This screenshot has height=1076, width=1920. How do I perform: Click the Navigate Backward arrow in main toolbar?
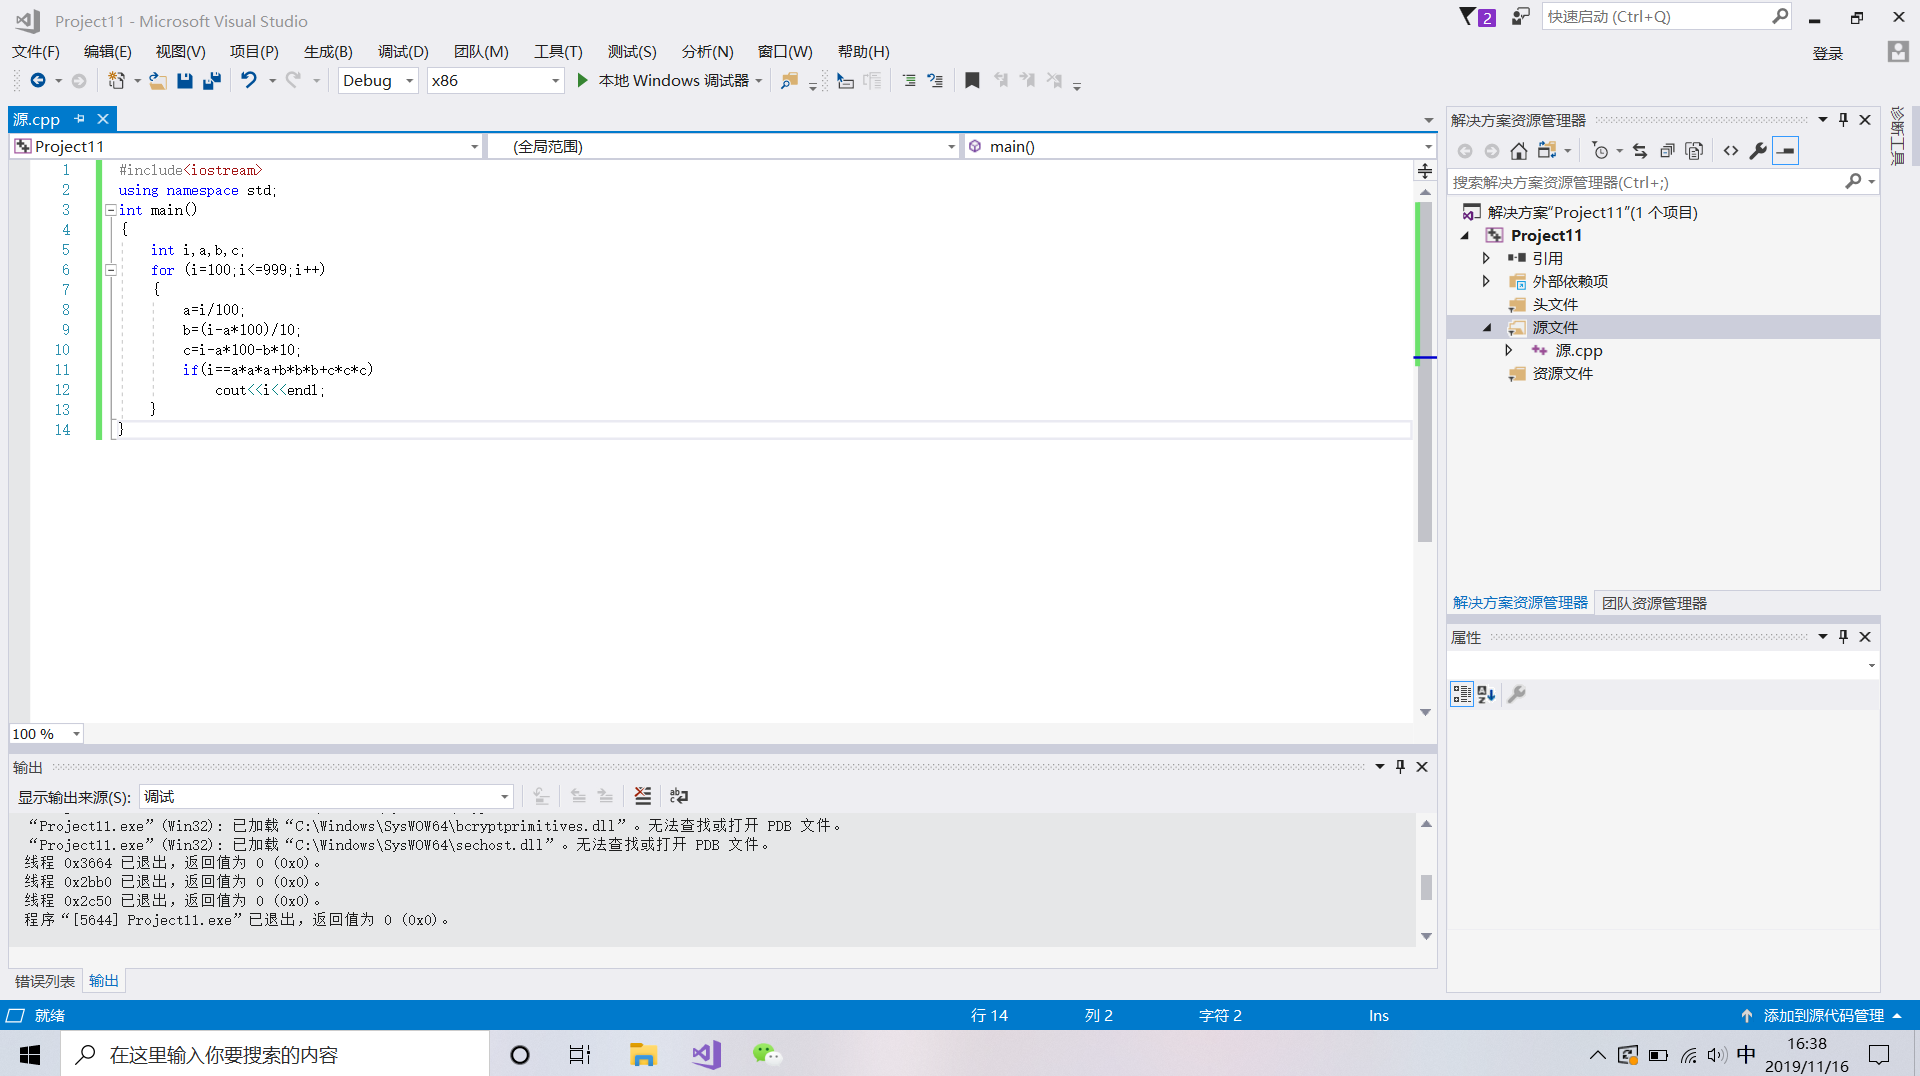coord(38,81)
